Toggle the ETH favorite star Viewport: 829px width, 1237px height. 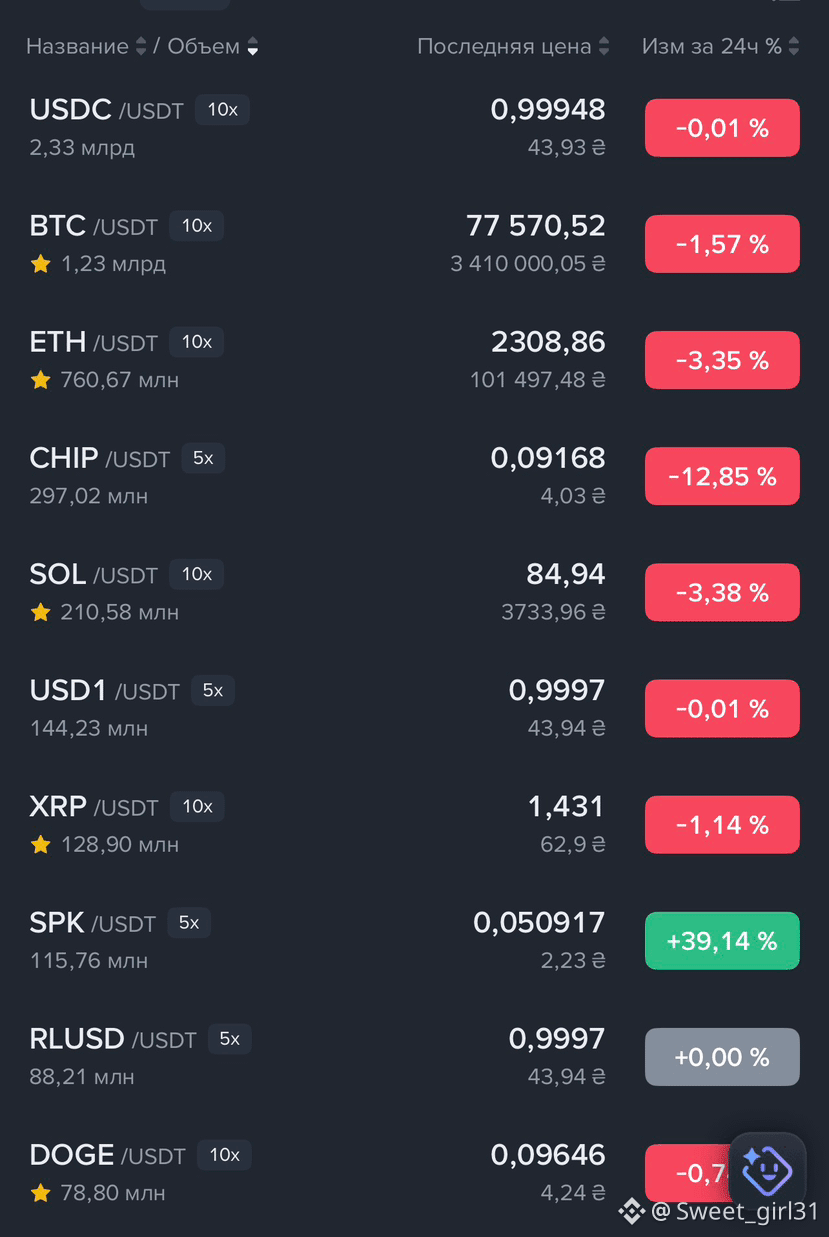pos(40,380)
